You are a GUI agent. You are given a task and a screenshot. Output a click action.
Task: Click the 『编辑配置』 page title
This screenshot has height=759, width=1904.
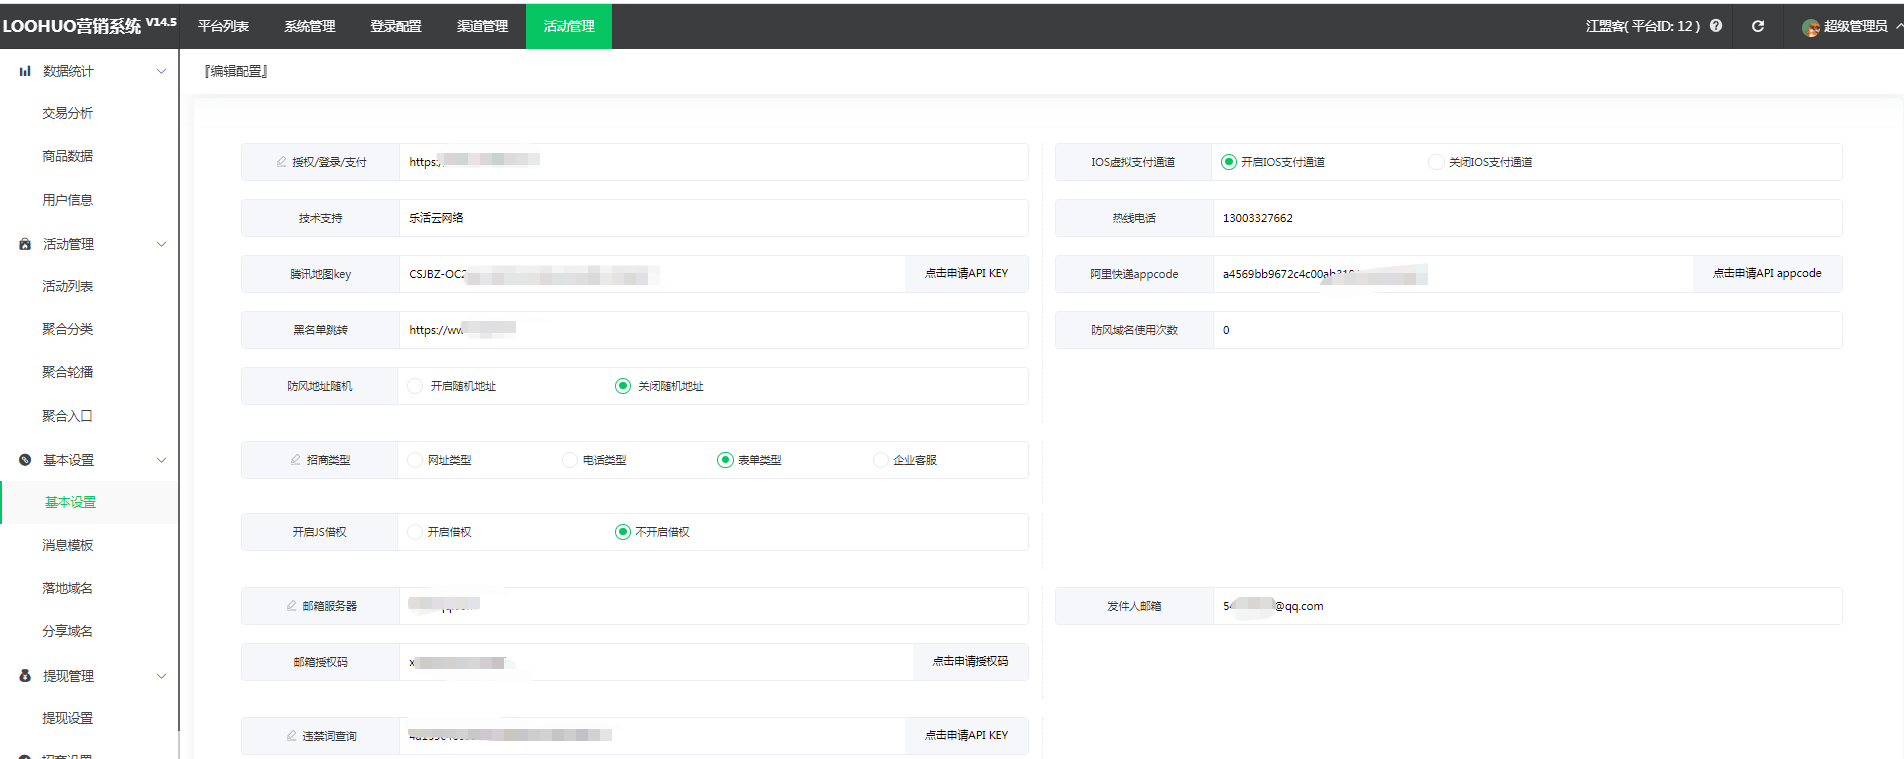click(236, 71)
